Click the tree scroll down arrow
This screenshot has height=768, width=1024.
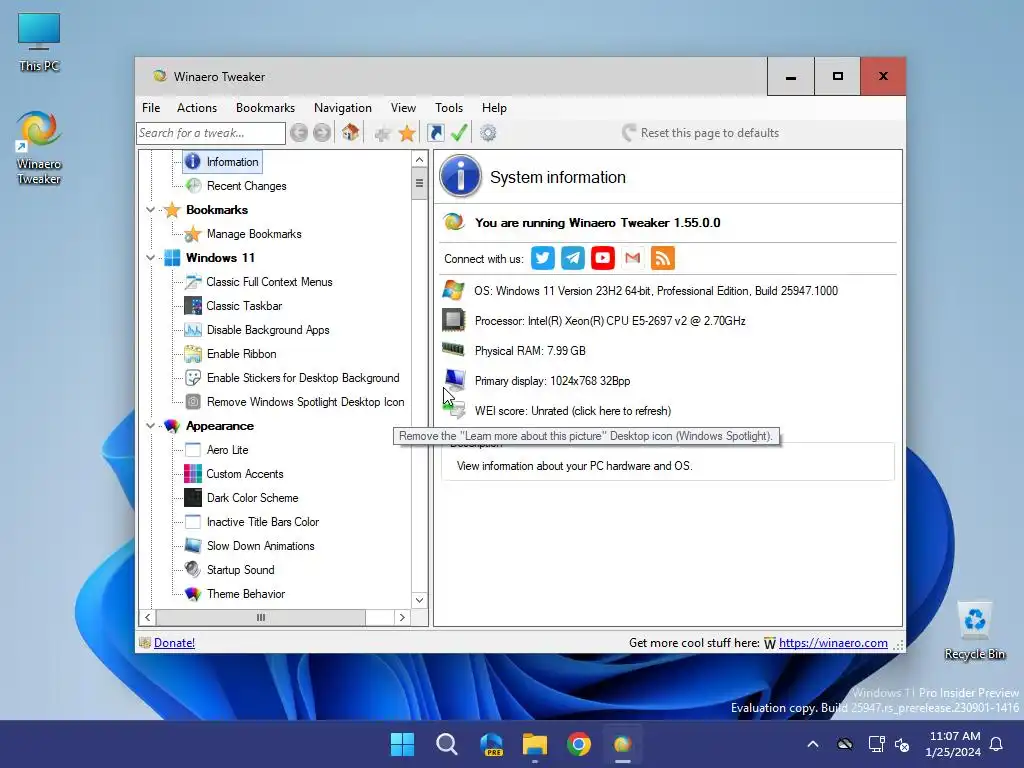419,600
